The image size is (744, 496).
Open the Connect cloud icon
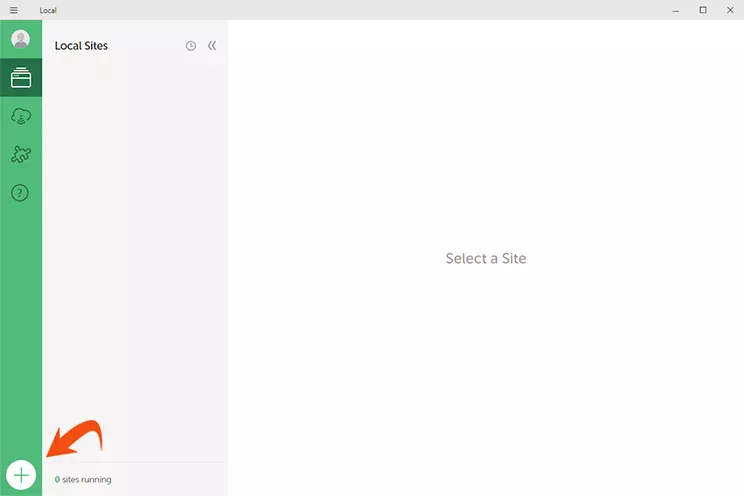click(21, 116)
